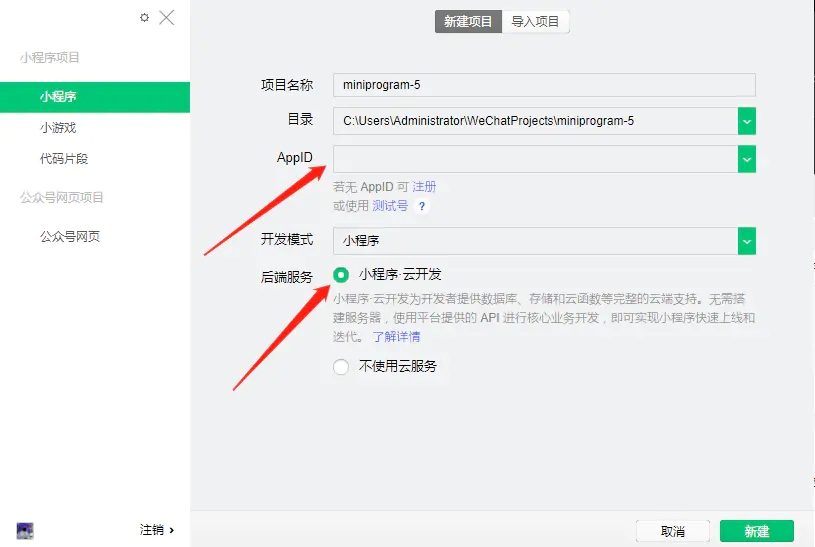Image resolution: width=815 pixels, height=547 pixels.
Task: Edit the 项目名称 field
Action: click(544, 85)
